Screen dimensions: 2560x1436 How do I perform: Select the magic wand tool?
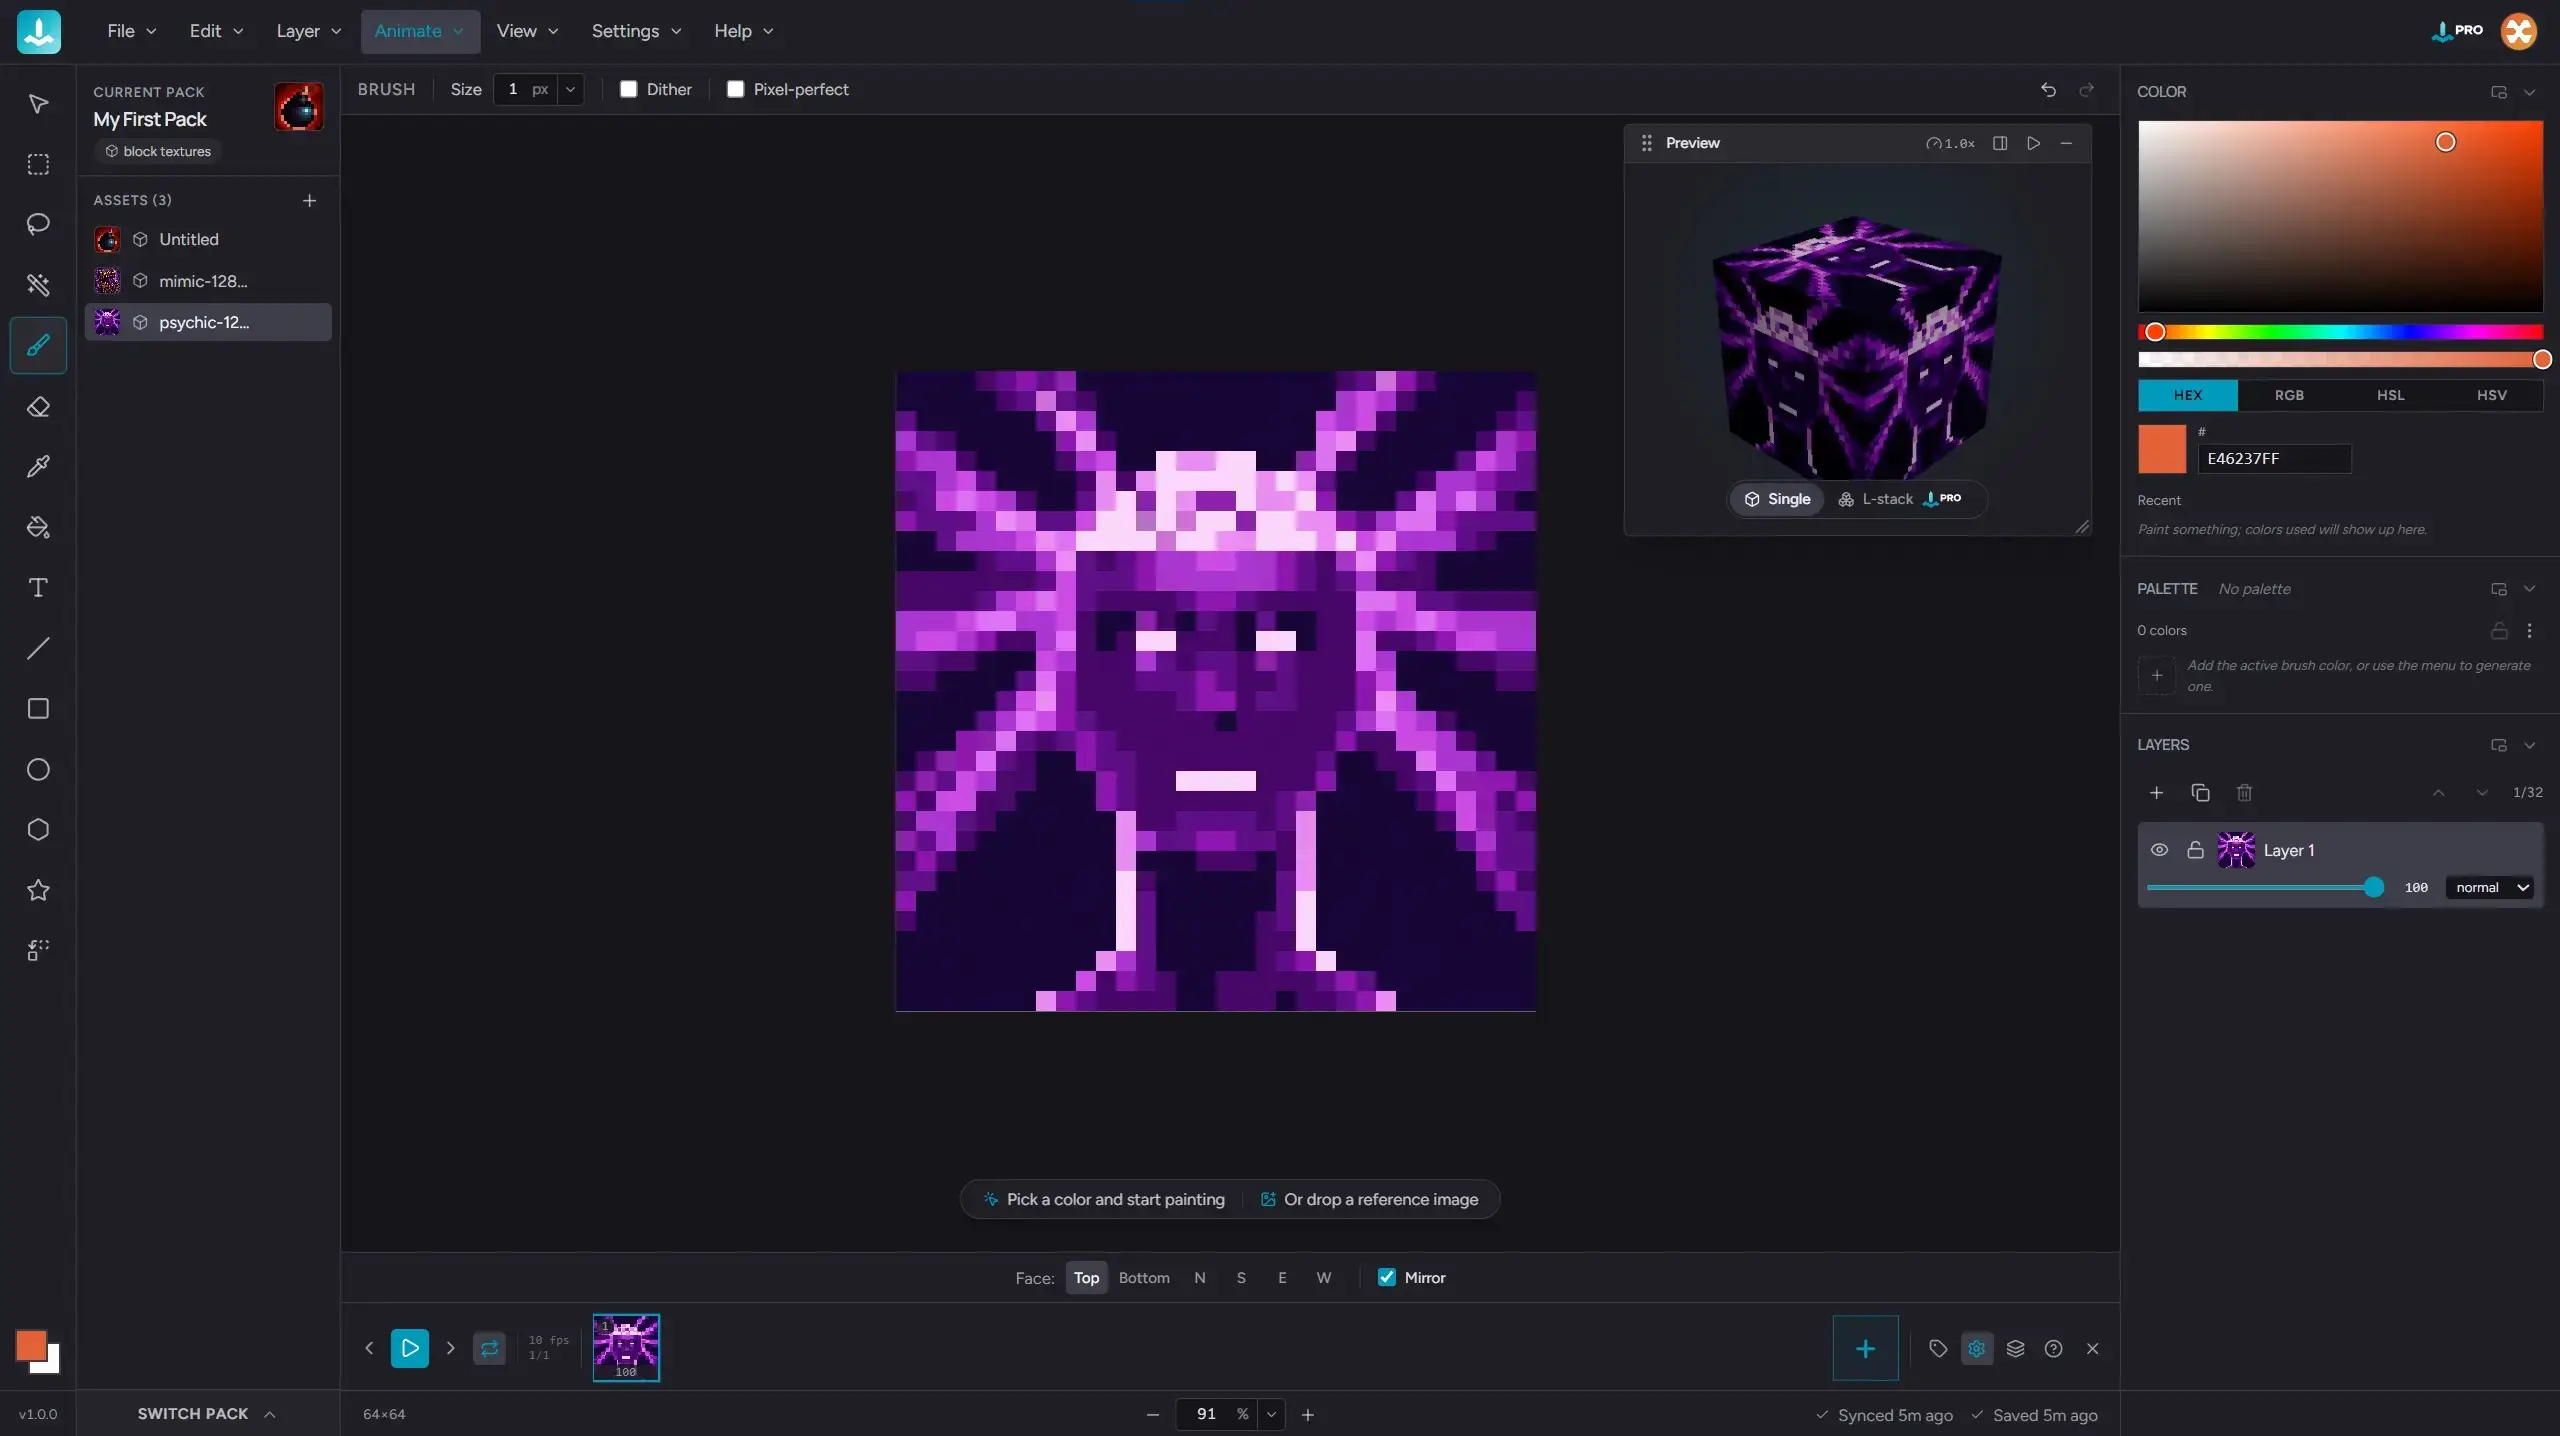coord(38,285)
